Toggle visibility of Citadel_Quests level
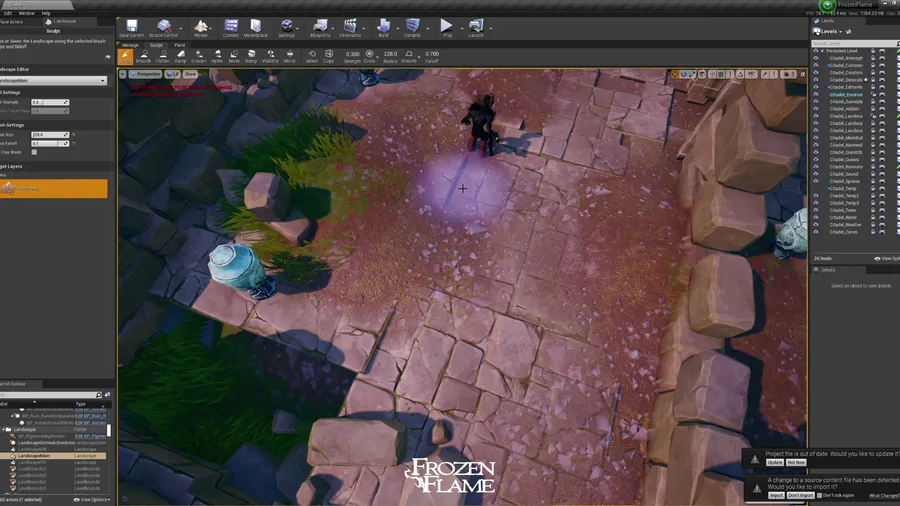 [816, 159]
